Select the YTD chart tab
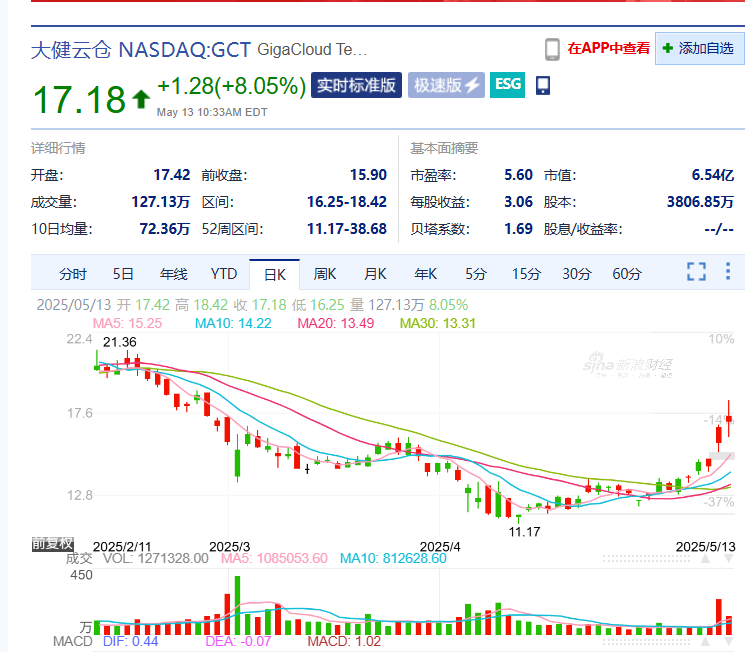 point(224,274)
